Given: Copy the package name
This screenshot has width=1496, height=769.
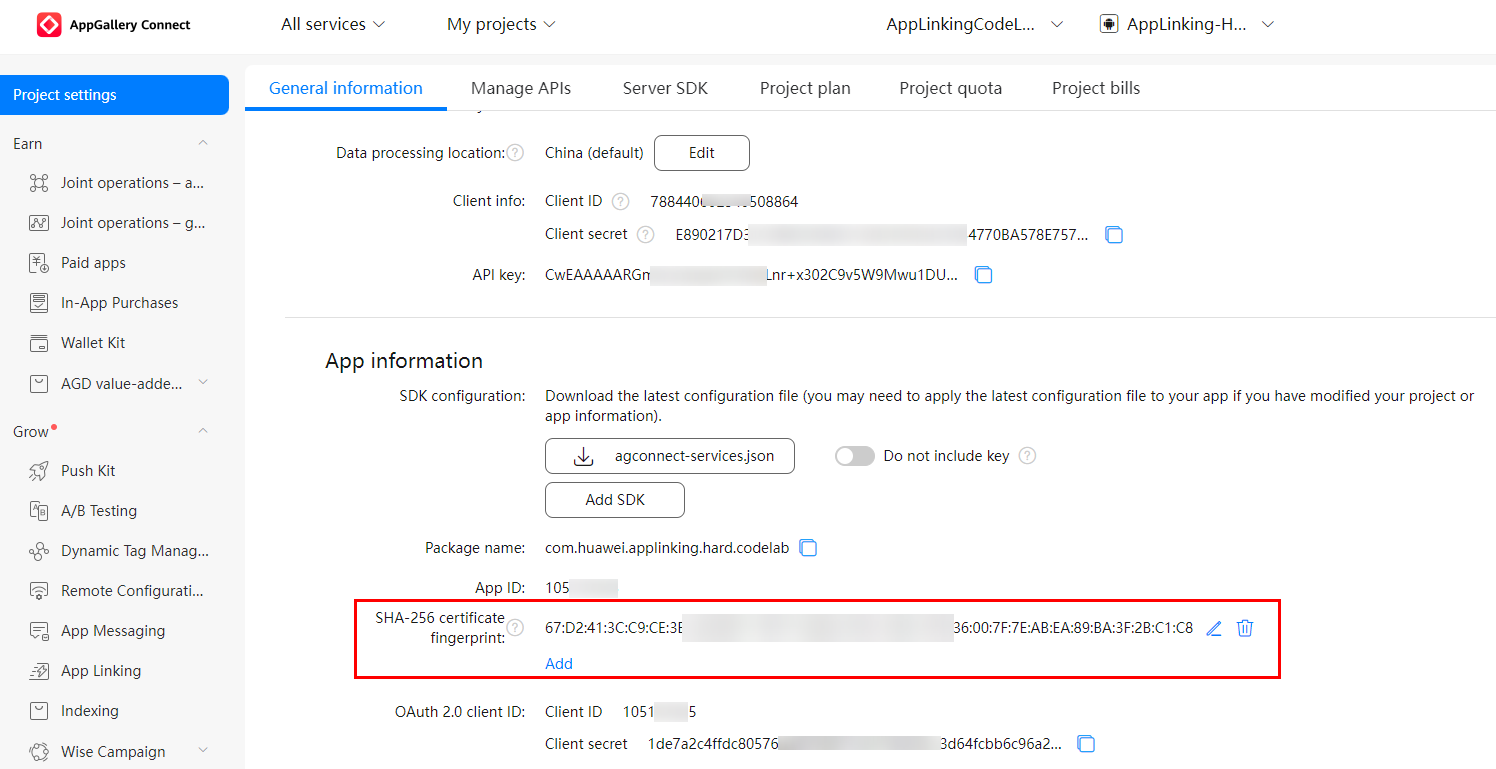Looking at the screenshot, I should [808, 548].
